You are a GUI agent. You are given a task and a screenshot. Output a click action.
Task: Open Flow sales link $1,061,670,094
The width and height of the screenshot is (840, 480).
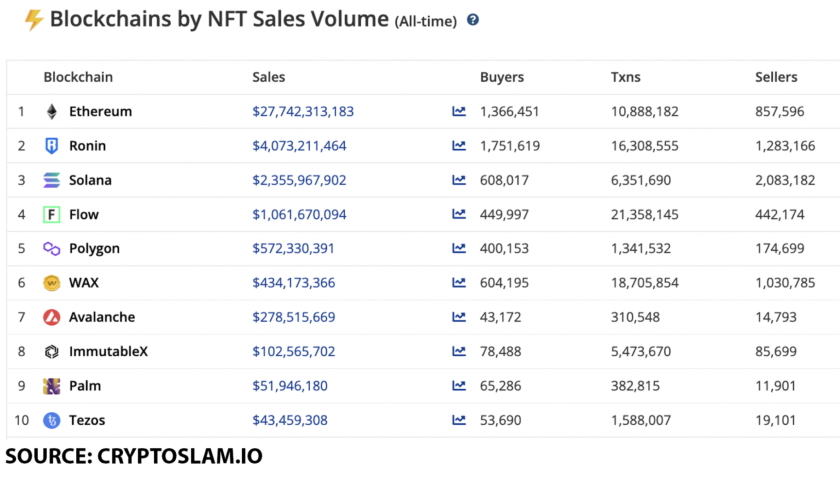click(x=299, y=214)
